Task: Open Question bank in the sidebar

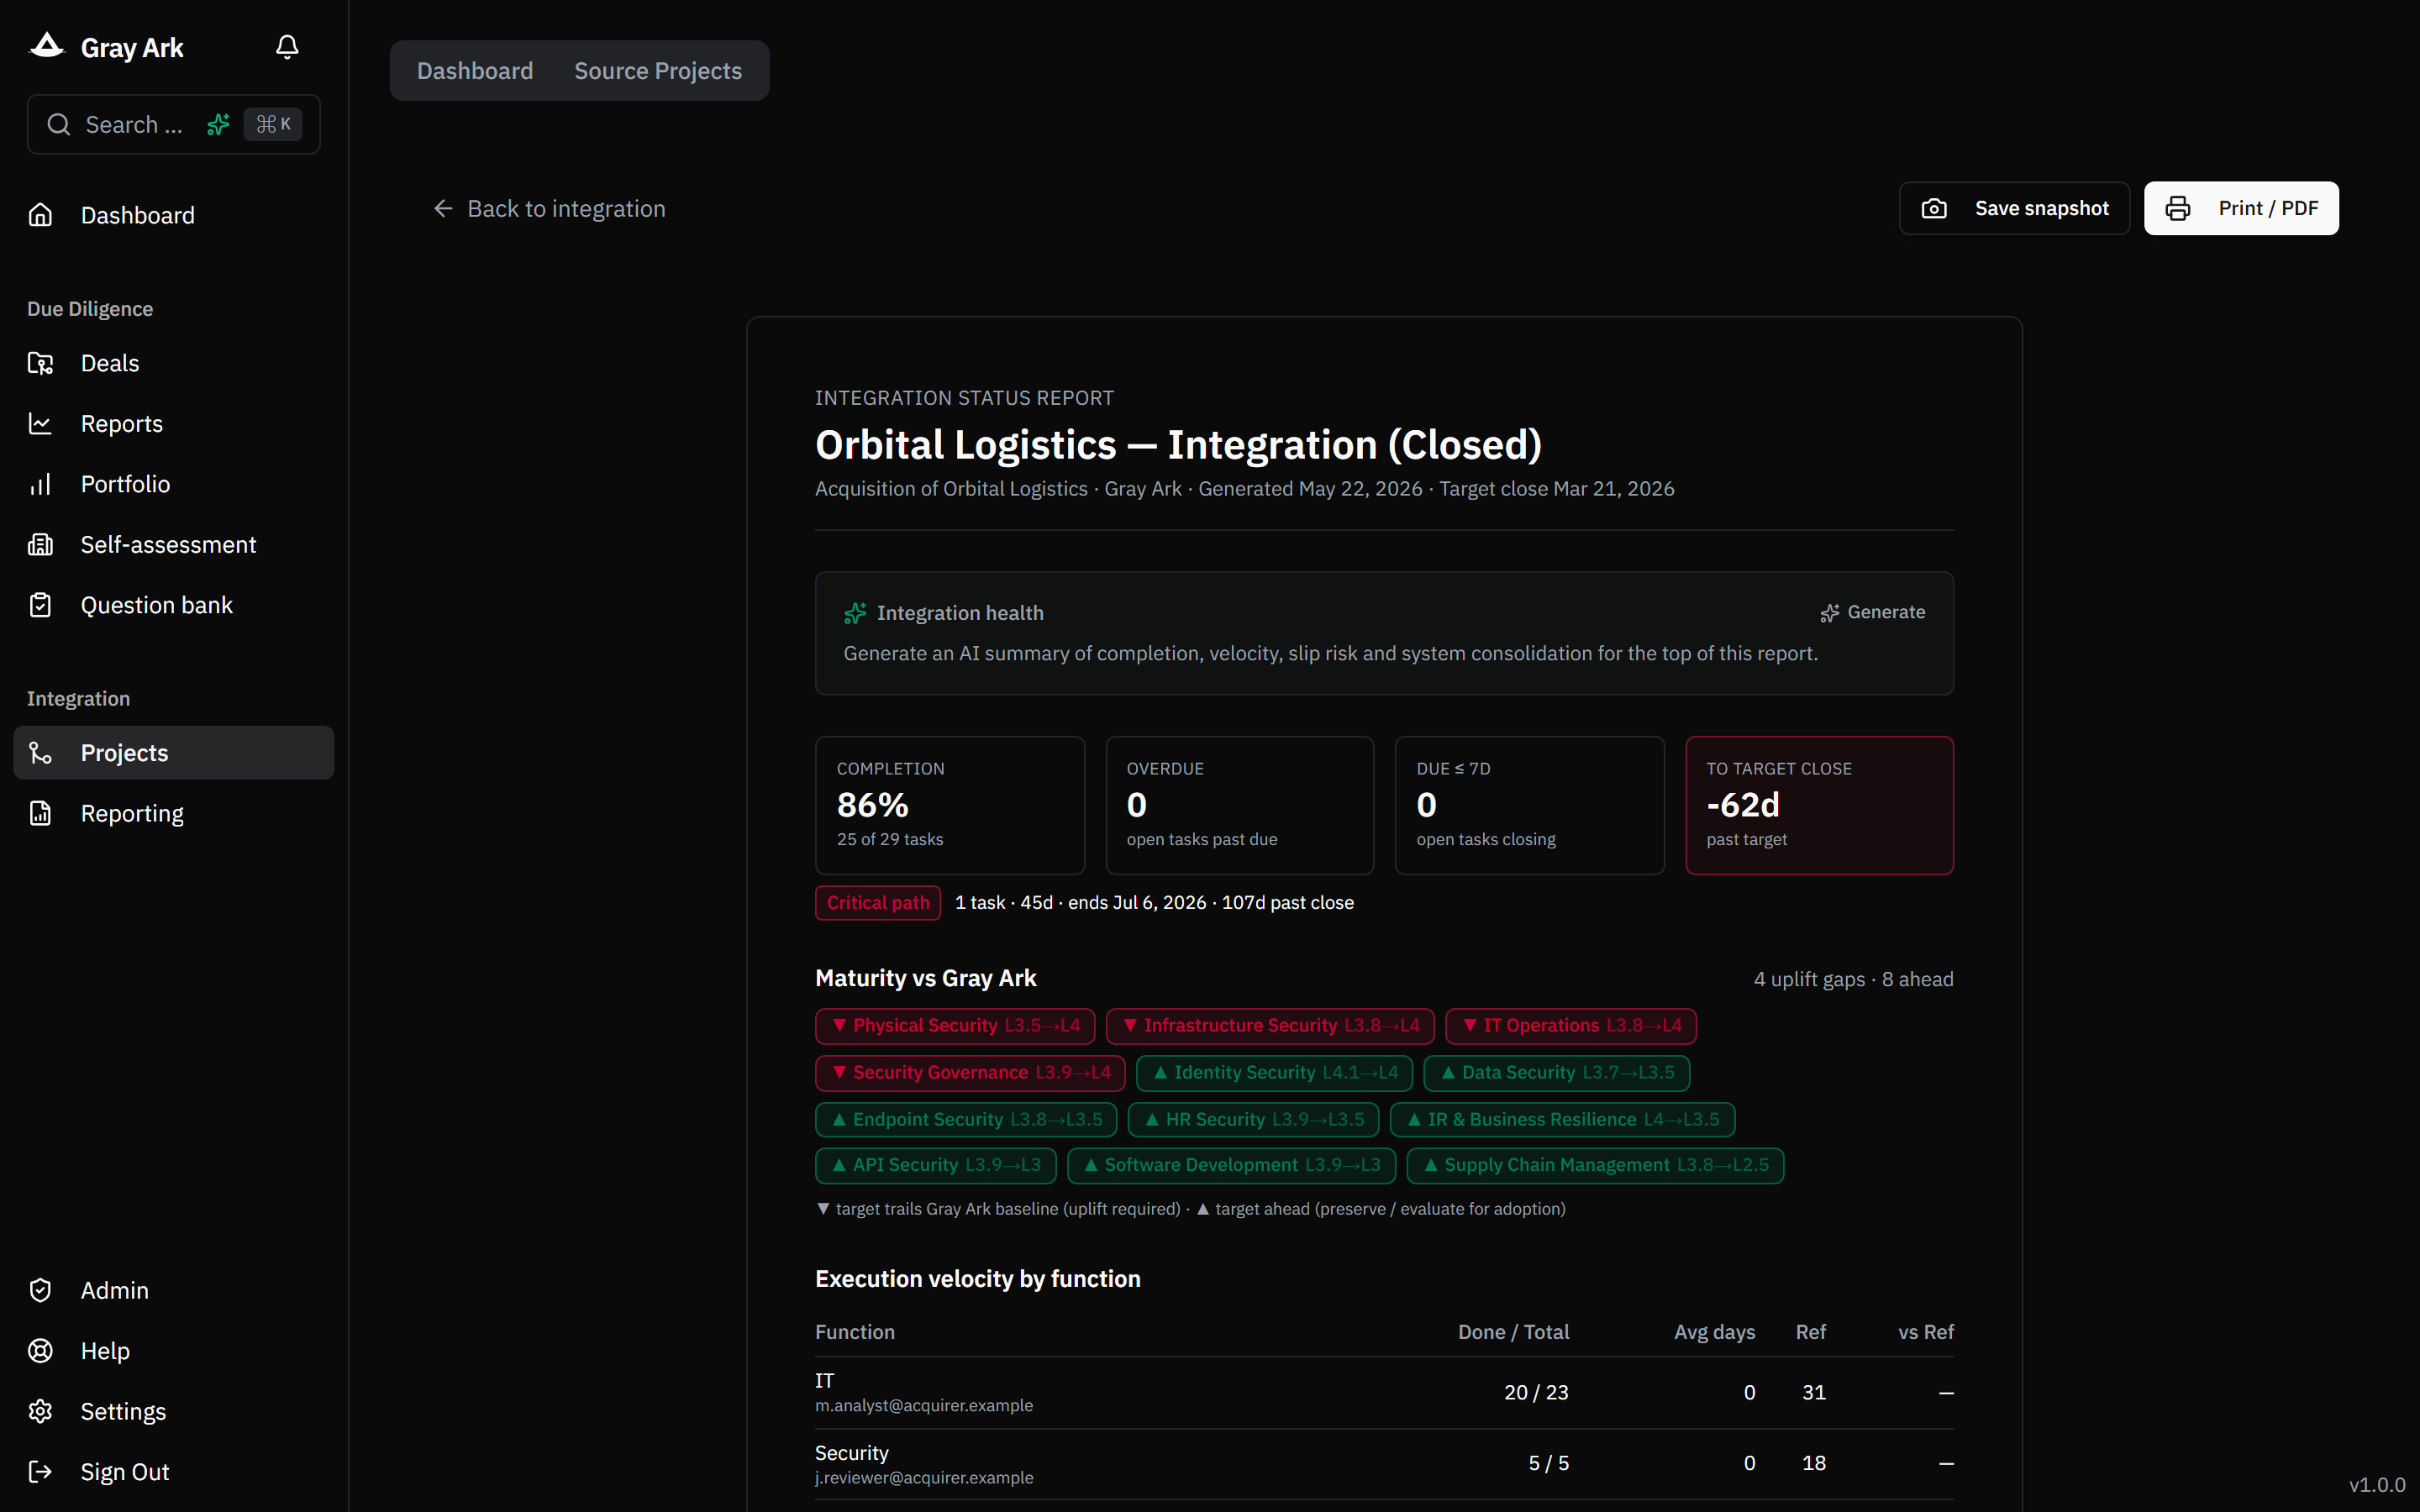Action: pos(174,605)
